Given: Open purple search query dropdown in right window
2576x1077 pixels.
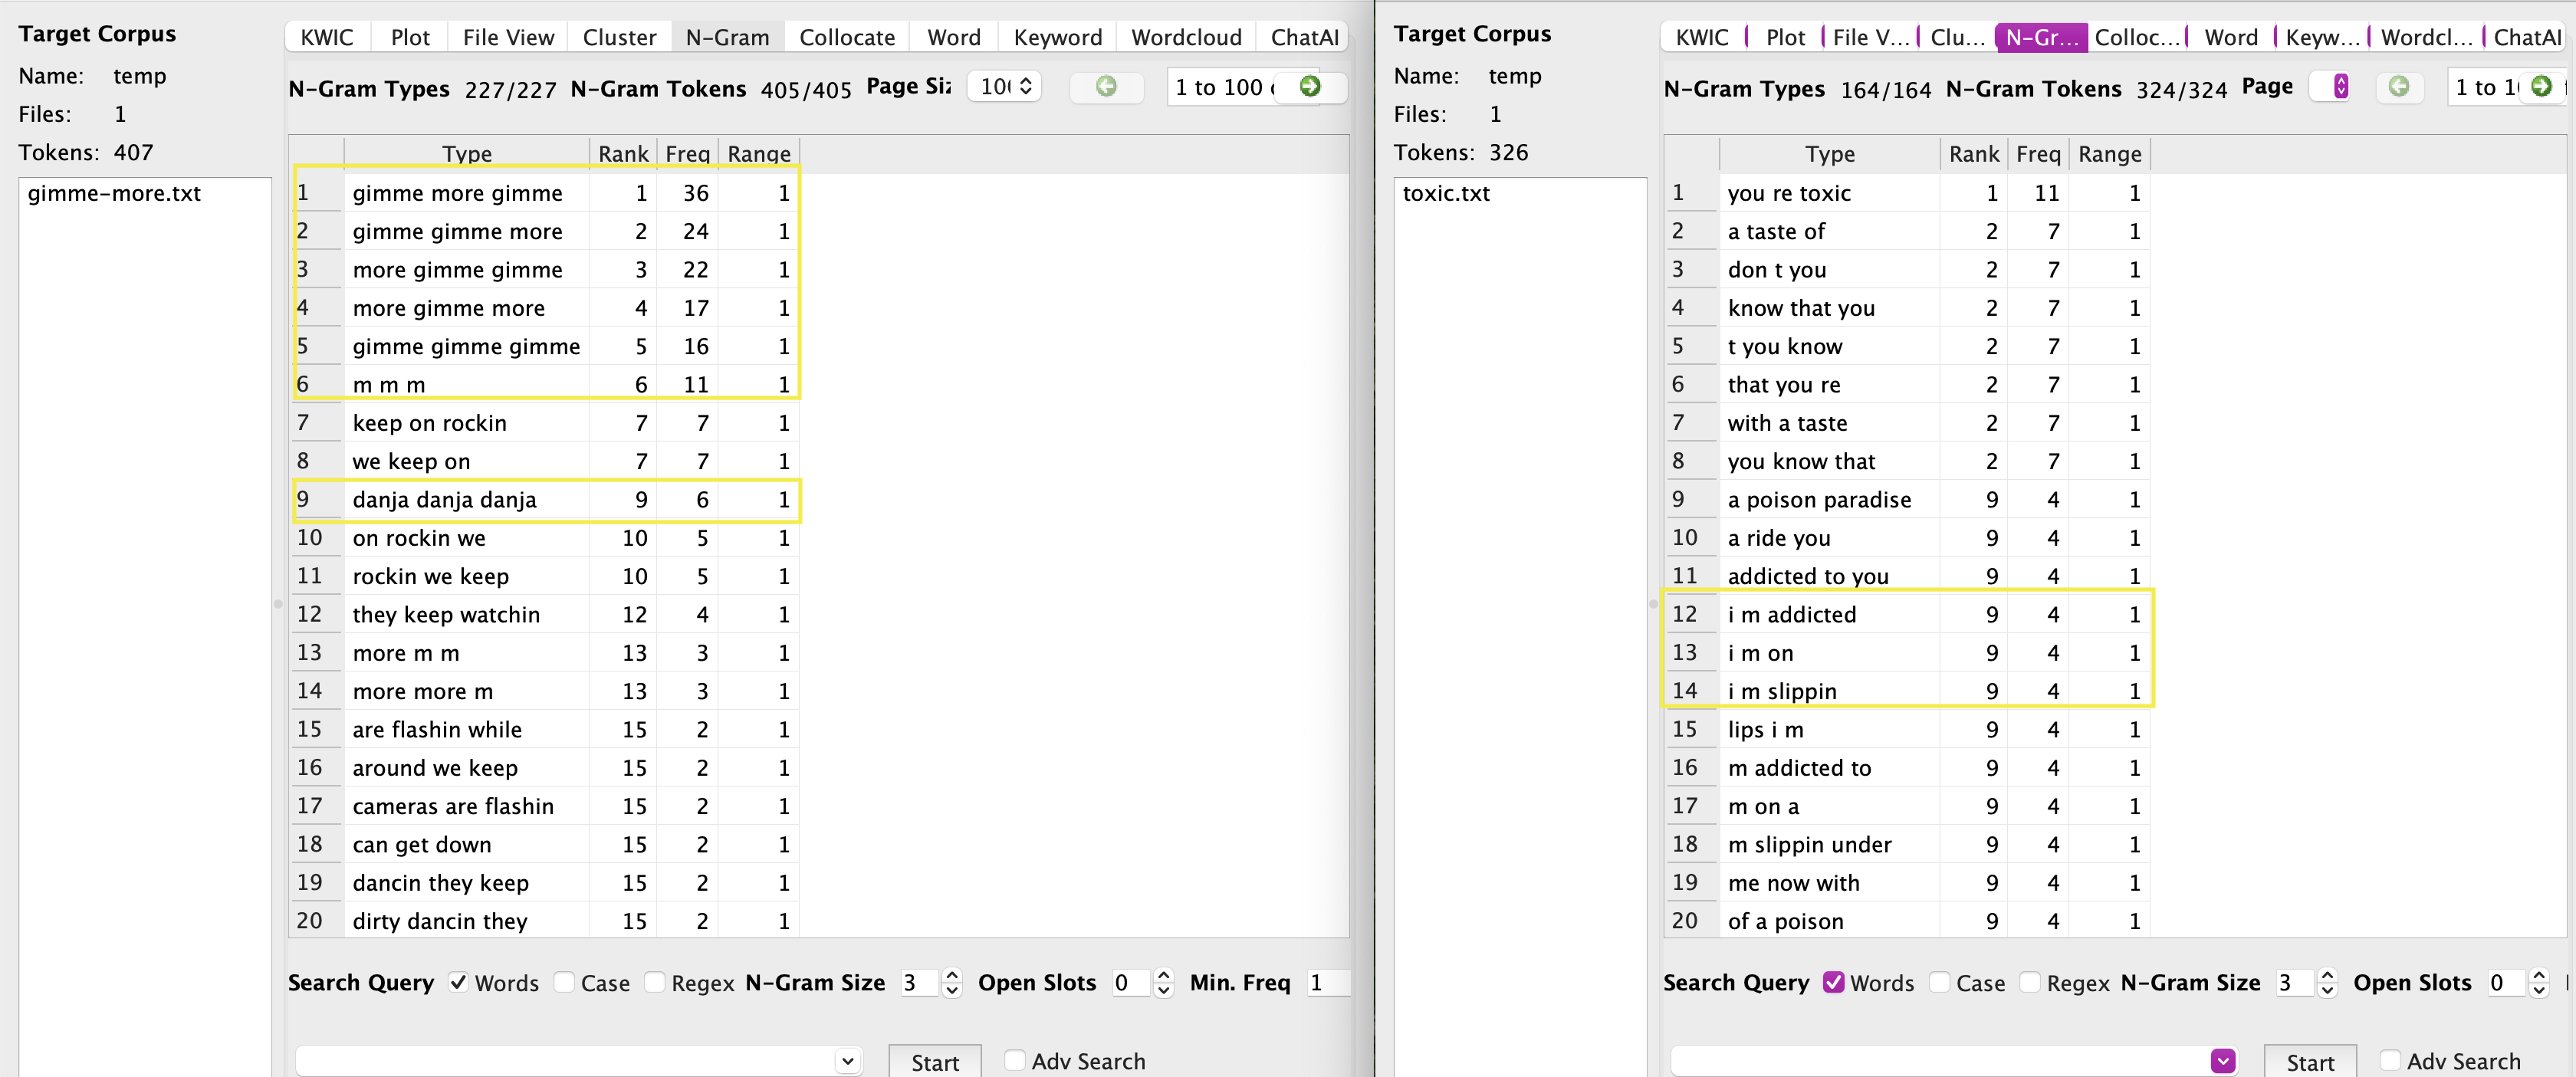Looking at the screenshot, I should pyautogui.click(x=2223, y=1061).
